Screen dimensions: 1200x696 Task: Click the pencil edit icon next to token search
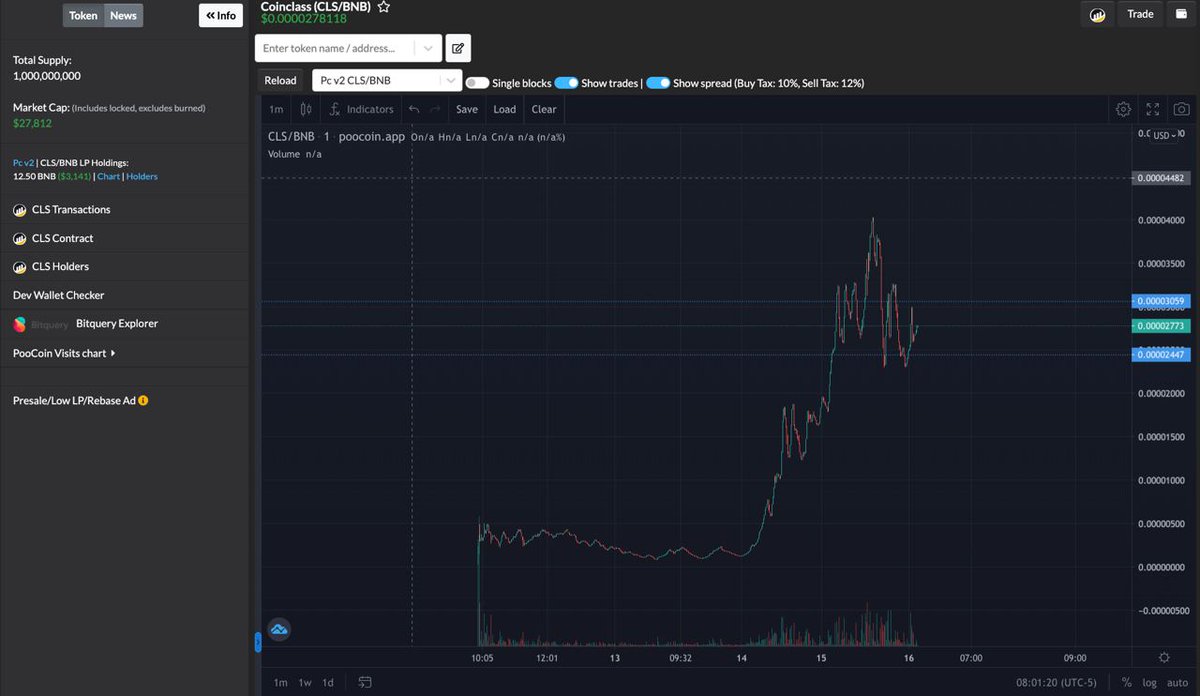click(458, 48)
